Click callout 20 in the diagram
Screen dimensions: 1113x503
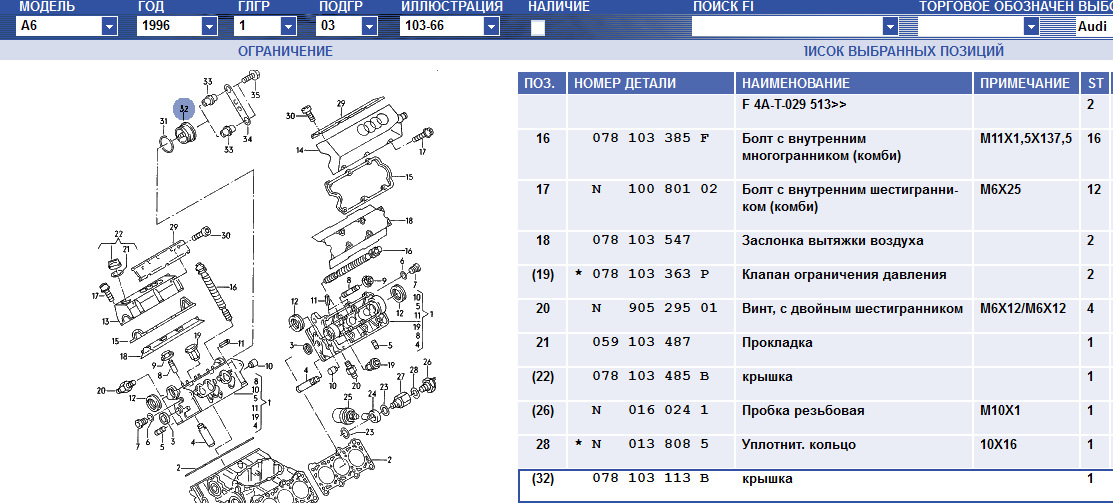pyautogui.click(x=101, y=390)
